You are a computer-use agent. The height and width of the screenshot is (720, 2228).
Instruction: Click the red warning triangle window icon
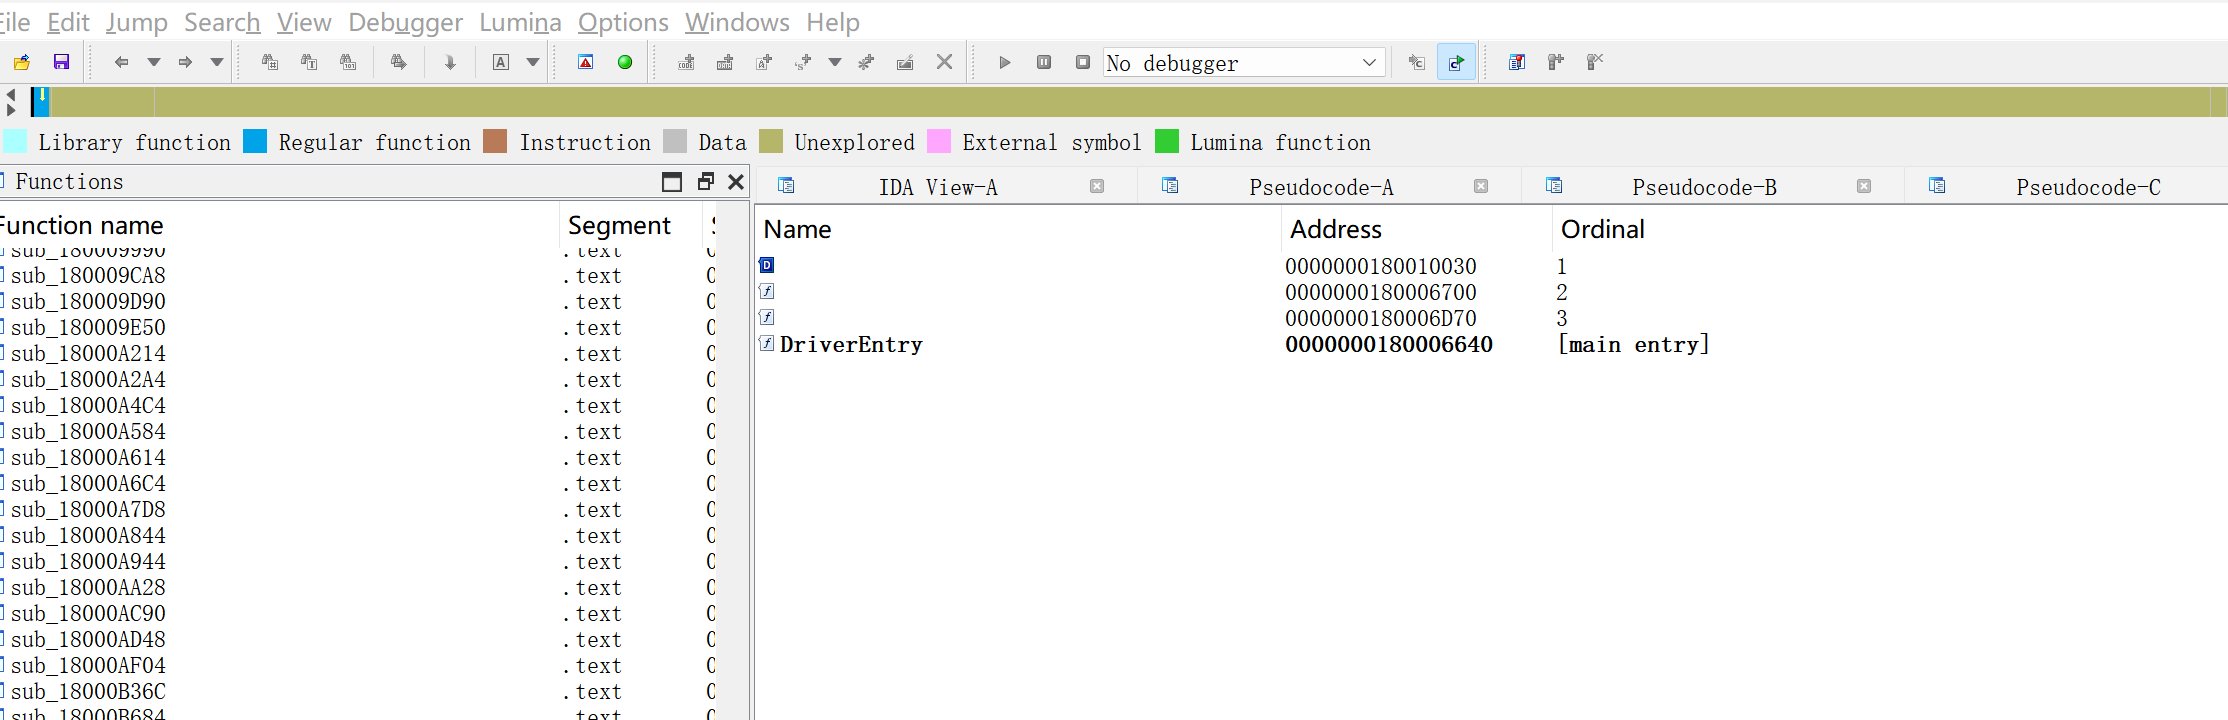tap(586, 62)
